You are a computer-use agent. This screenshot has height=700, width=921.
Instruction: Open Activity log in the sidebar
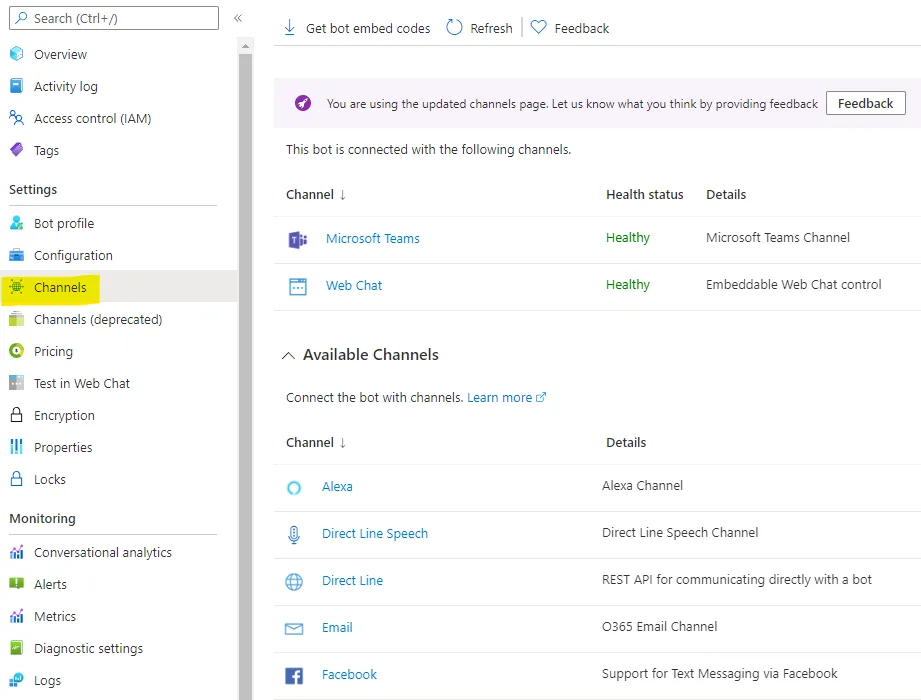pos(66,86)
